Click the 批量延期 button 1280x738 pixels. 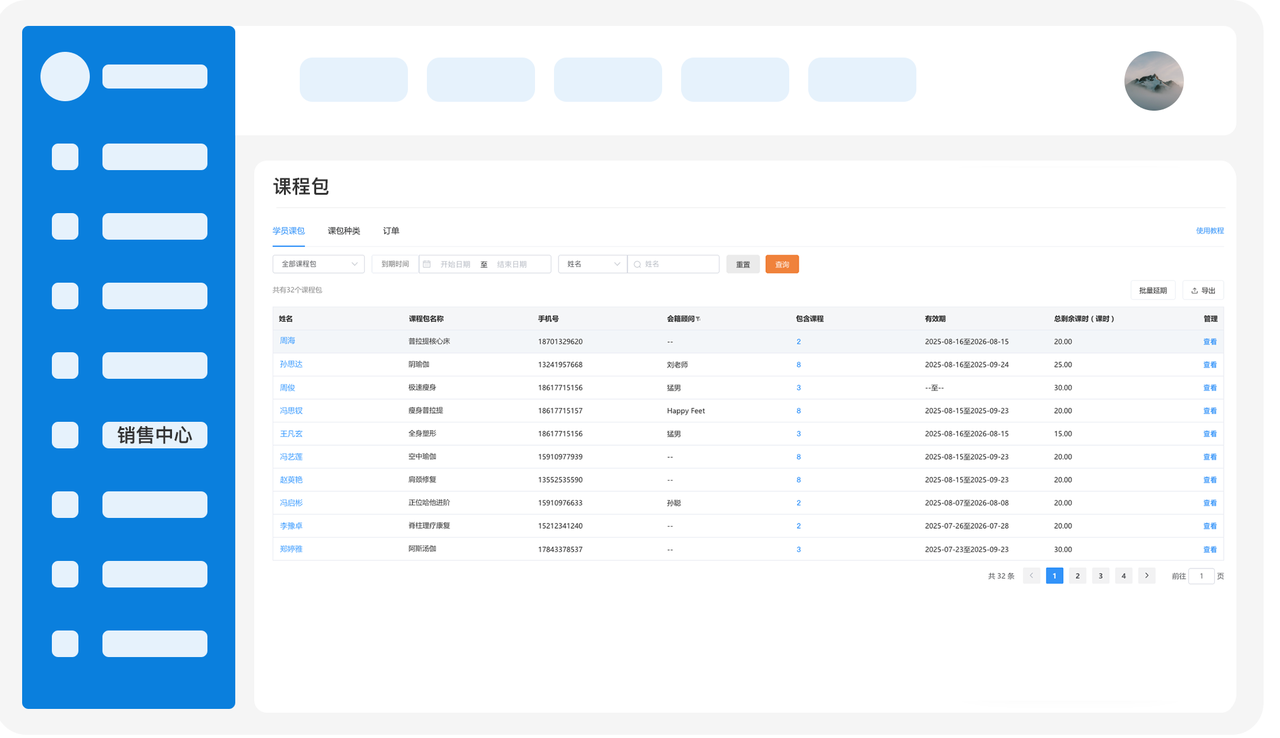coord(1152,291)
